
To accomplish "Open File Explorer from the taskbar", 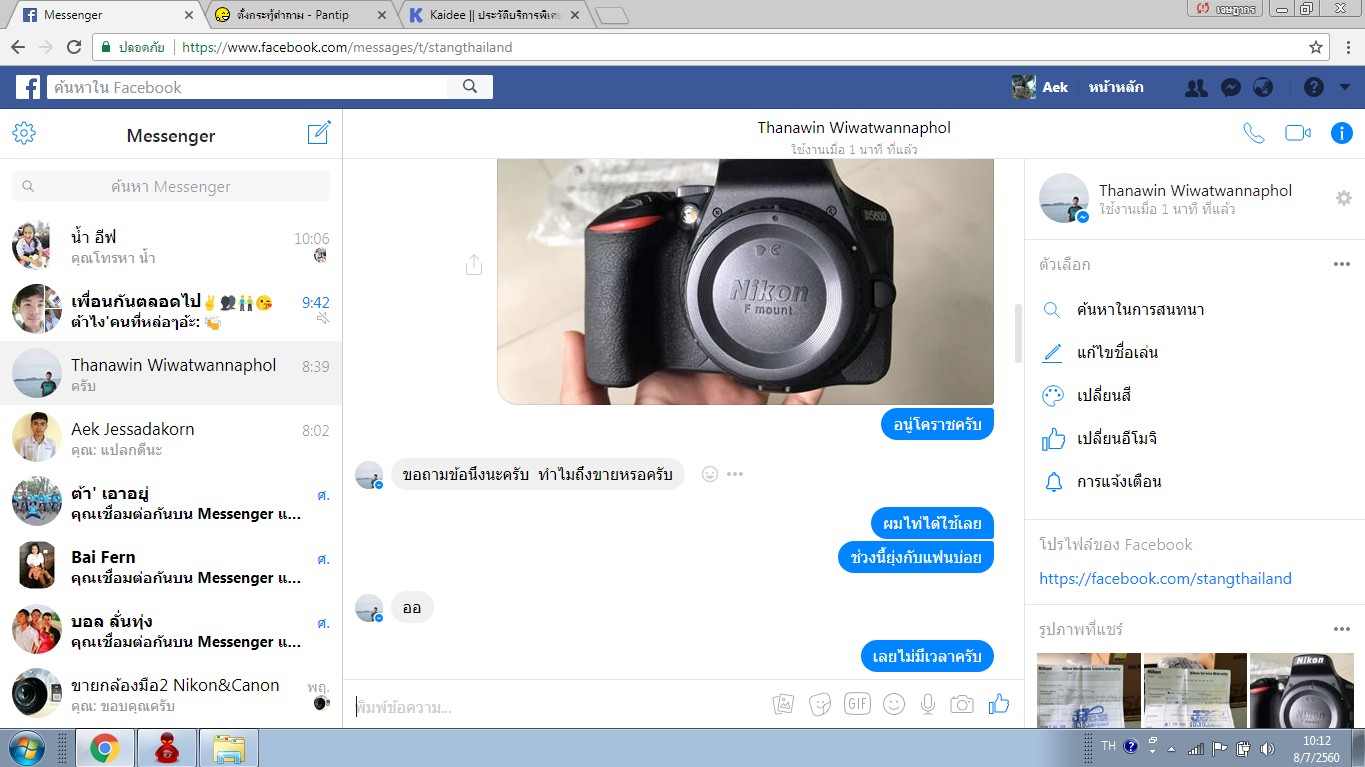I will 229,747.
